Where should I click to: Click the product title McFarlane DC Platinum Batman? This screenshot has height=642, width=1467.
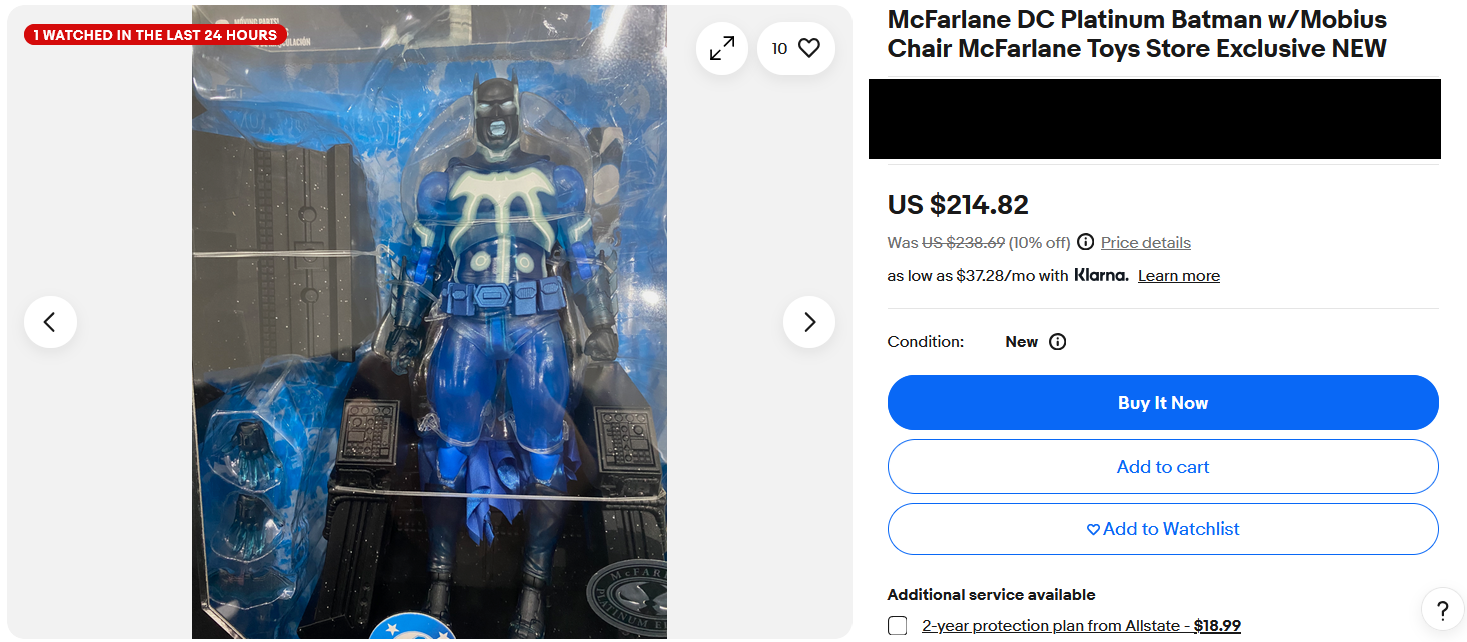pyautogui.click(x=1137, y=34)
